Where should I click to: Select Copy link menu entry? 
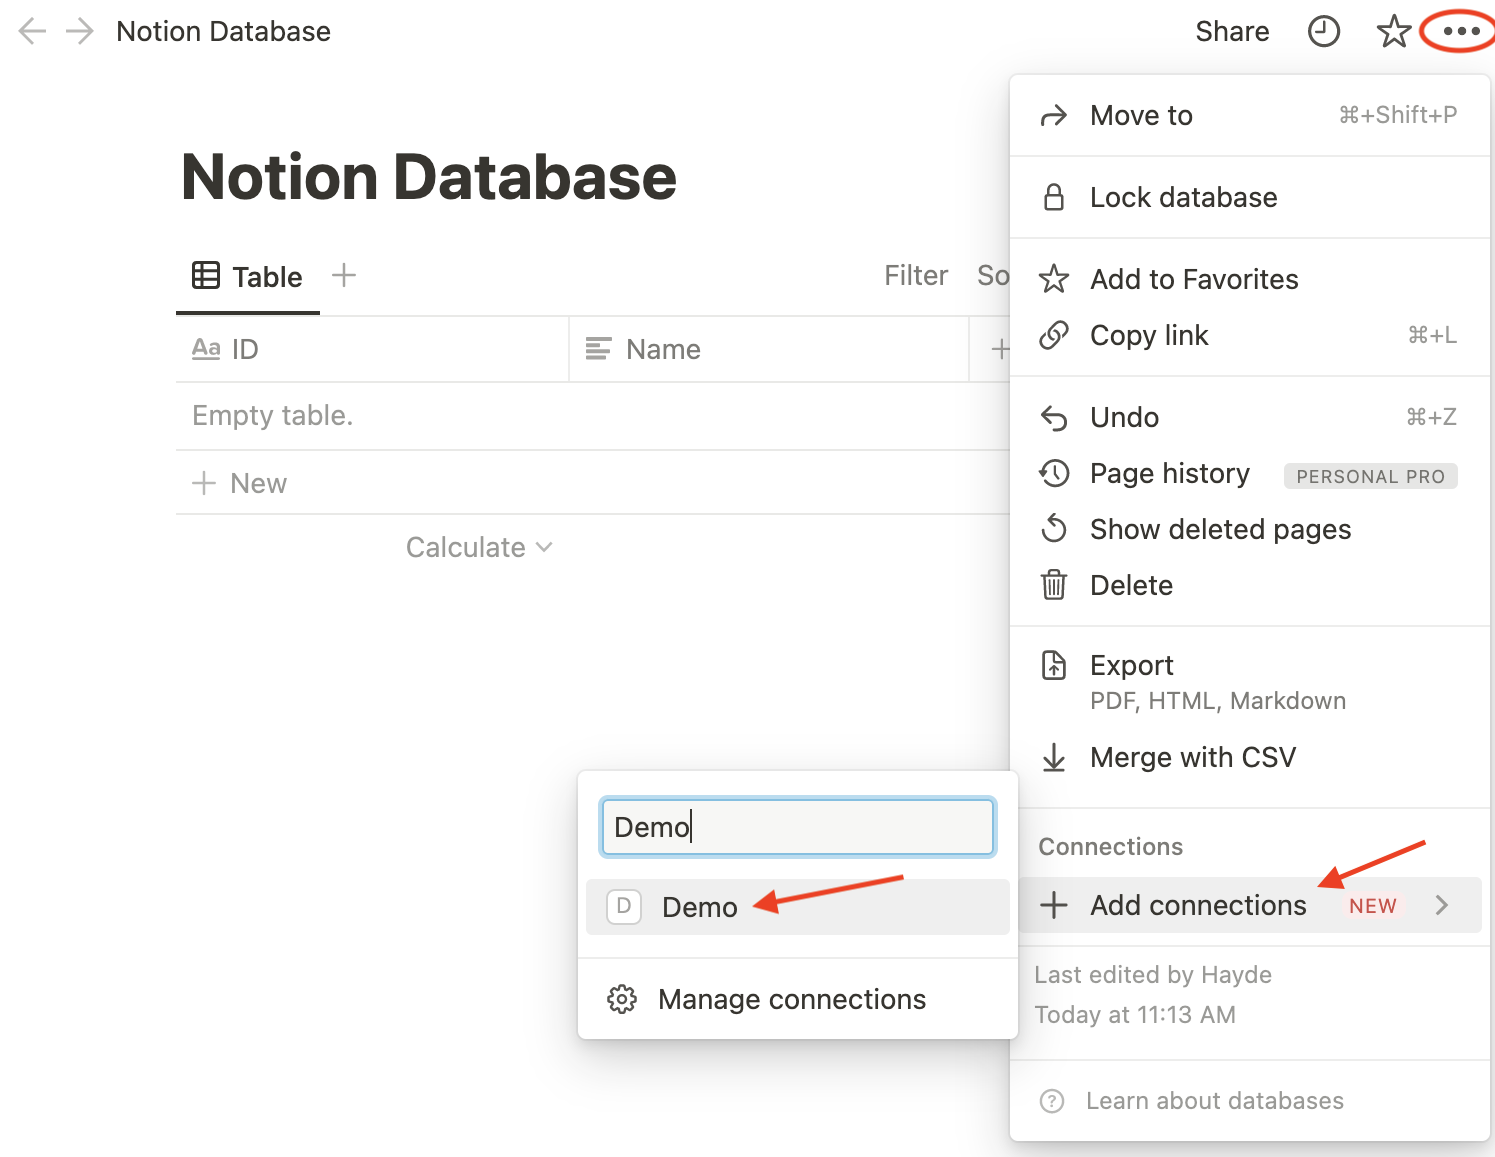pos(1249,335)
